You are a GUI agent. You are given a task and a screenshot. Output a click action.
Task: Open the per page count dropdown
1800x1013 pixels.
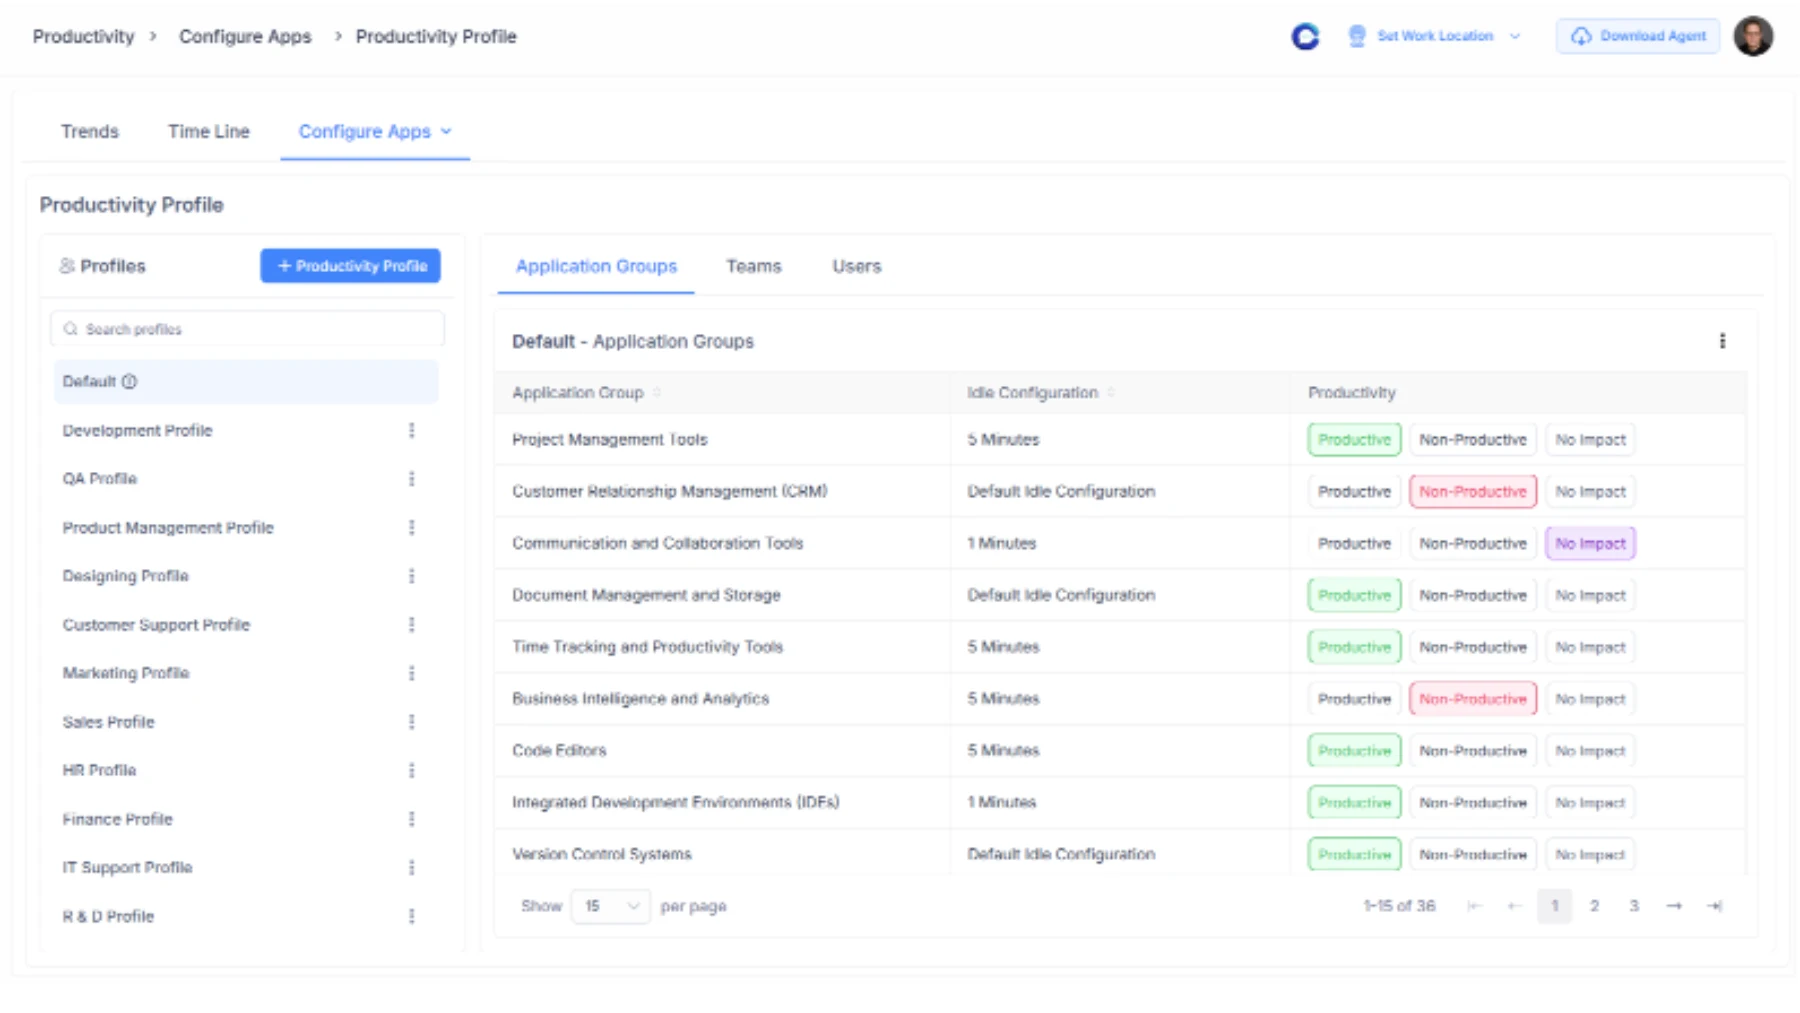click(x=609, y=906)
